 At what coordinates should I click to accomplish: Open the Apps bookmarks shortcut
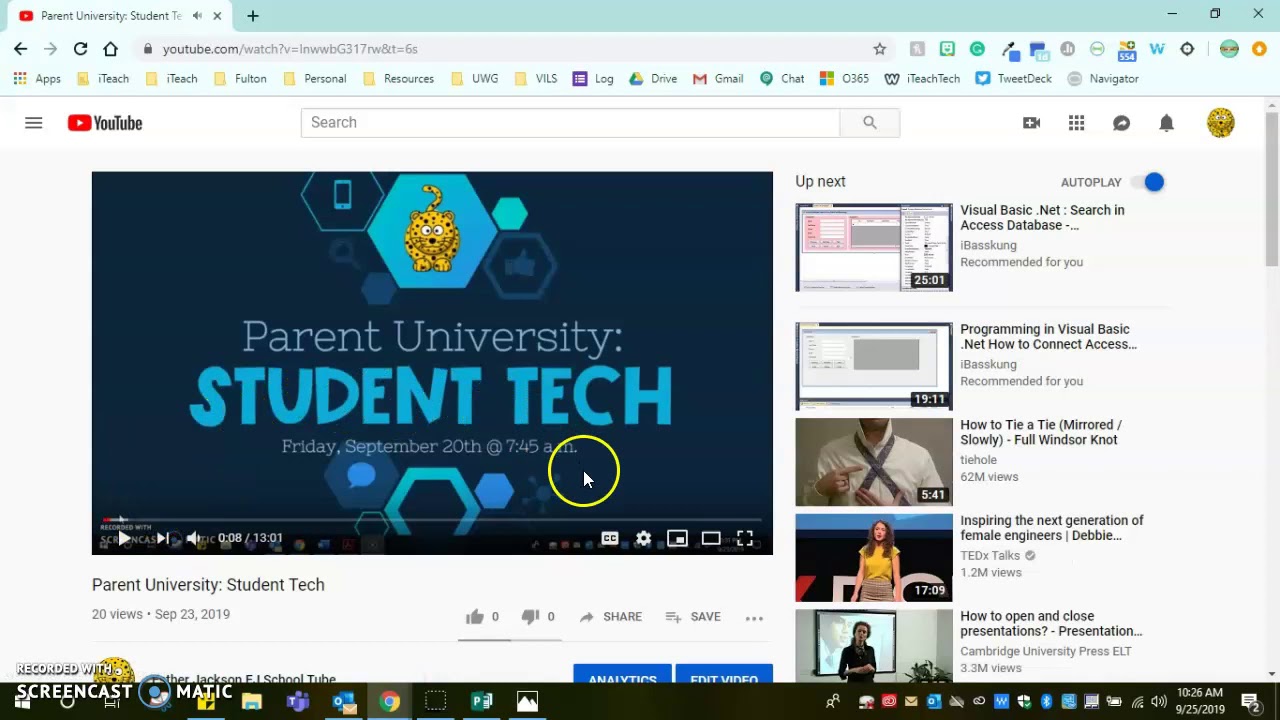point(37,78)
